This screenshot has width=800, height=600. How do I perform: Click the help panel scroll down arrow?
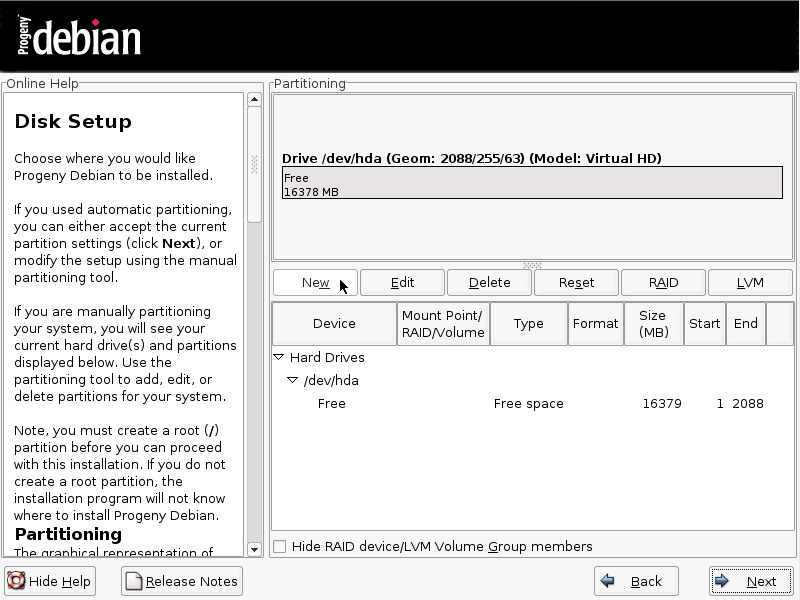pyautogui.click(x=254, y=549)
